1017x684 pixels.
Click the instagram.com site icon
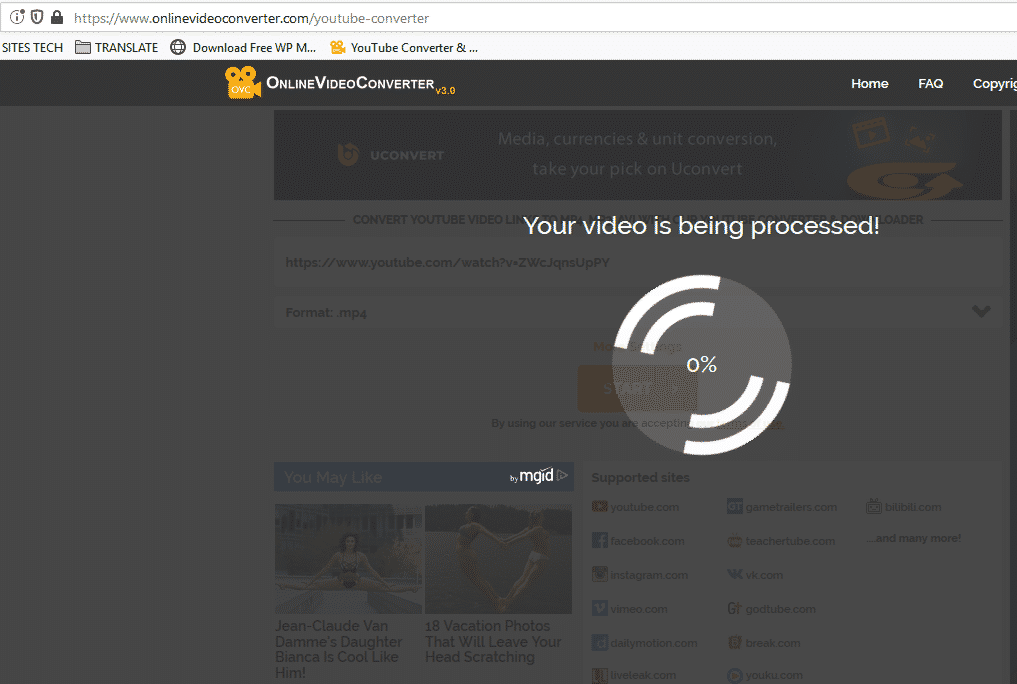599,574
